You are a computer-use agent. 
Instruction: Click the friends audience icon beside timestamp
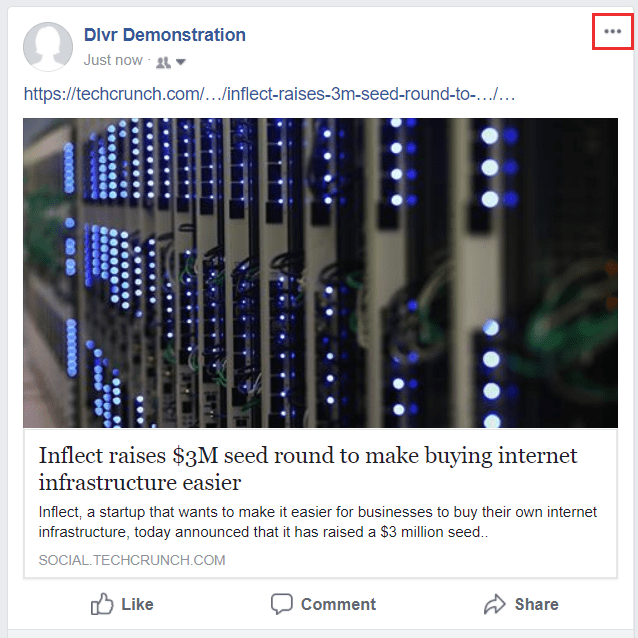pyautogui.click(x=163, y=62)
